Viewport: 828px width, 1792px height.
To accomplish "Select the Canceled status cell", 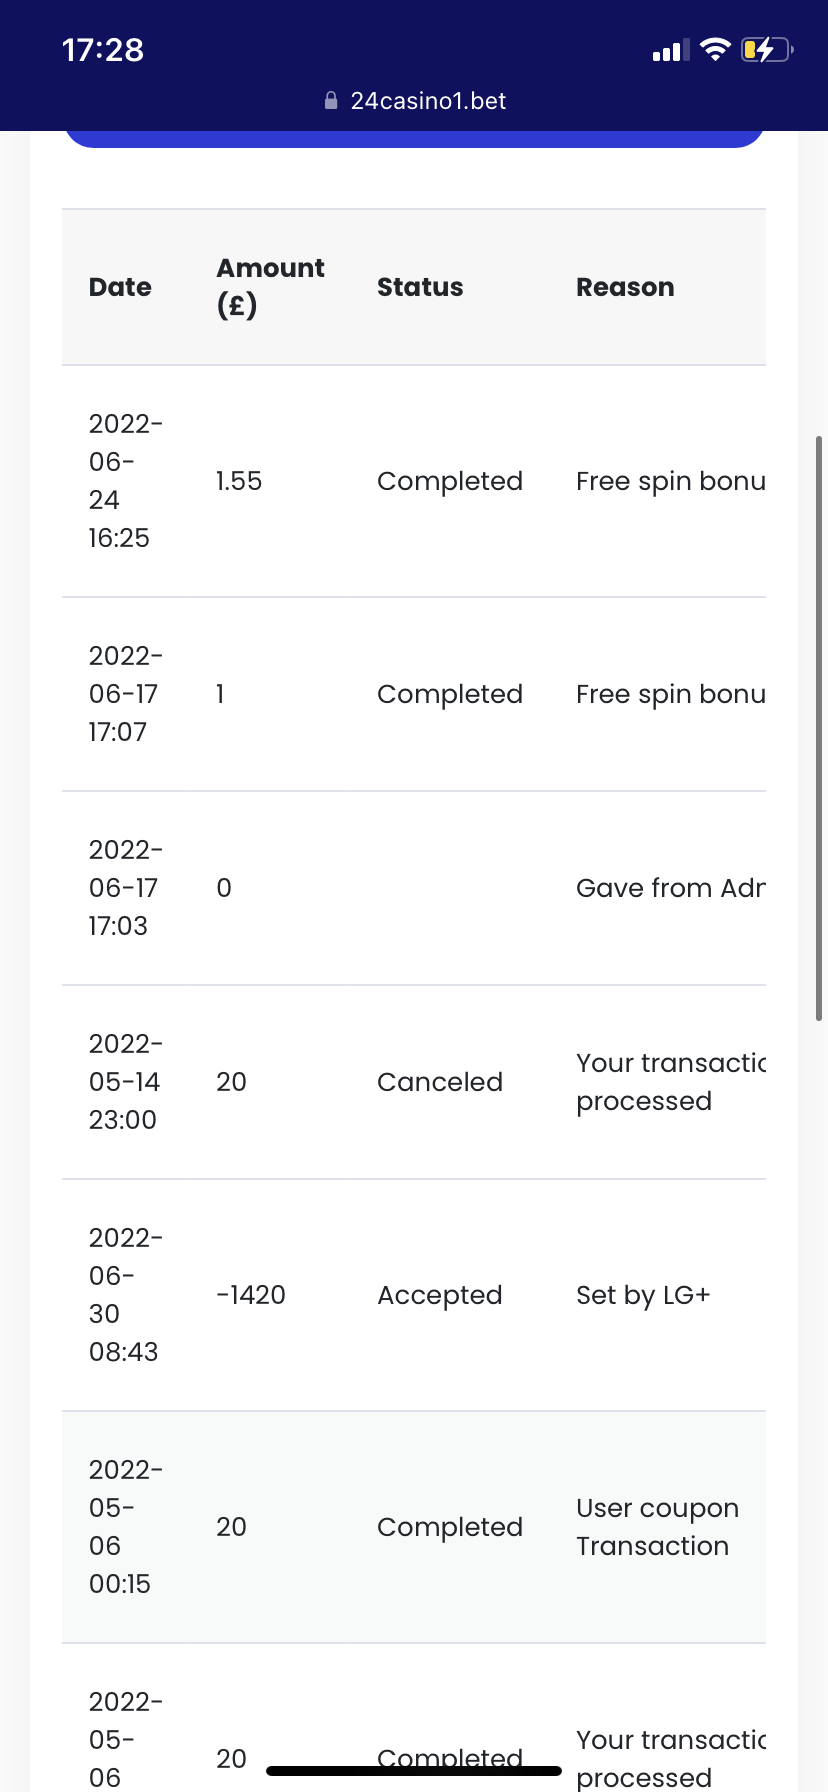I will pos(440,1082).
